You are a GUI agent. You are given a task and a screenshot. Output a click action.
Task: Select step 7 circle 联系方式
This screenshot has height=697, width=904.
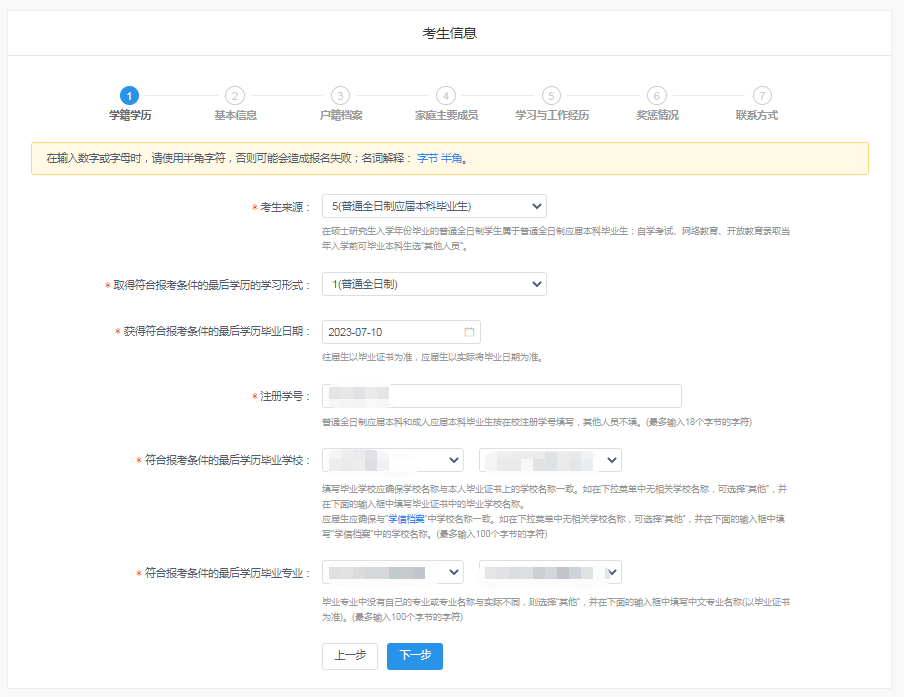tap(762, 95)
